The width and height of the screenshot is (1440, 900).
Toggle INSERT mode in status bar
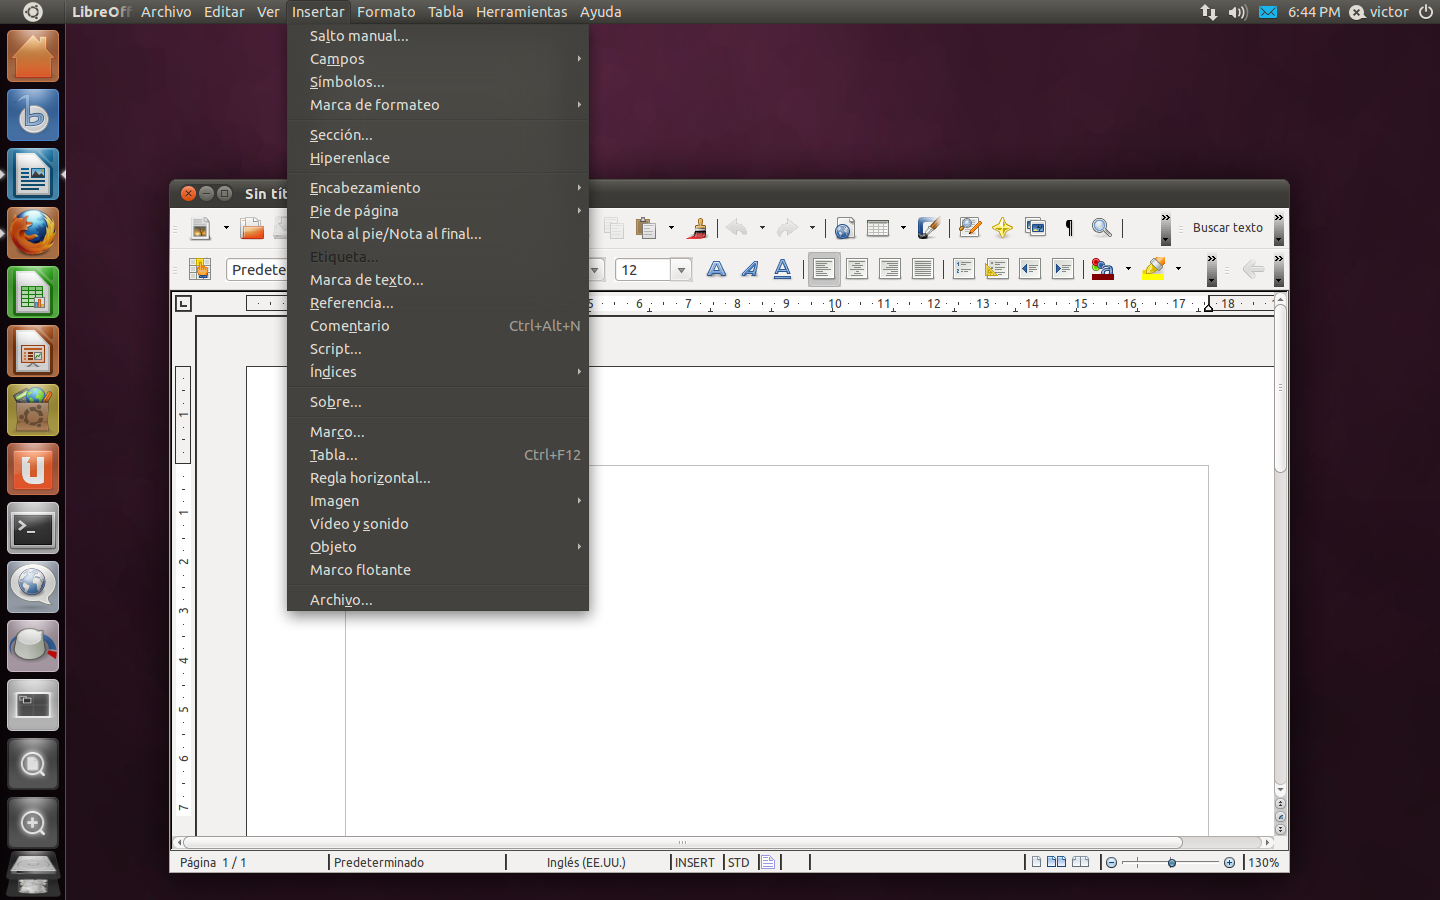pyautogui.click(x=695, y=862)
